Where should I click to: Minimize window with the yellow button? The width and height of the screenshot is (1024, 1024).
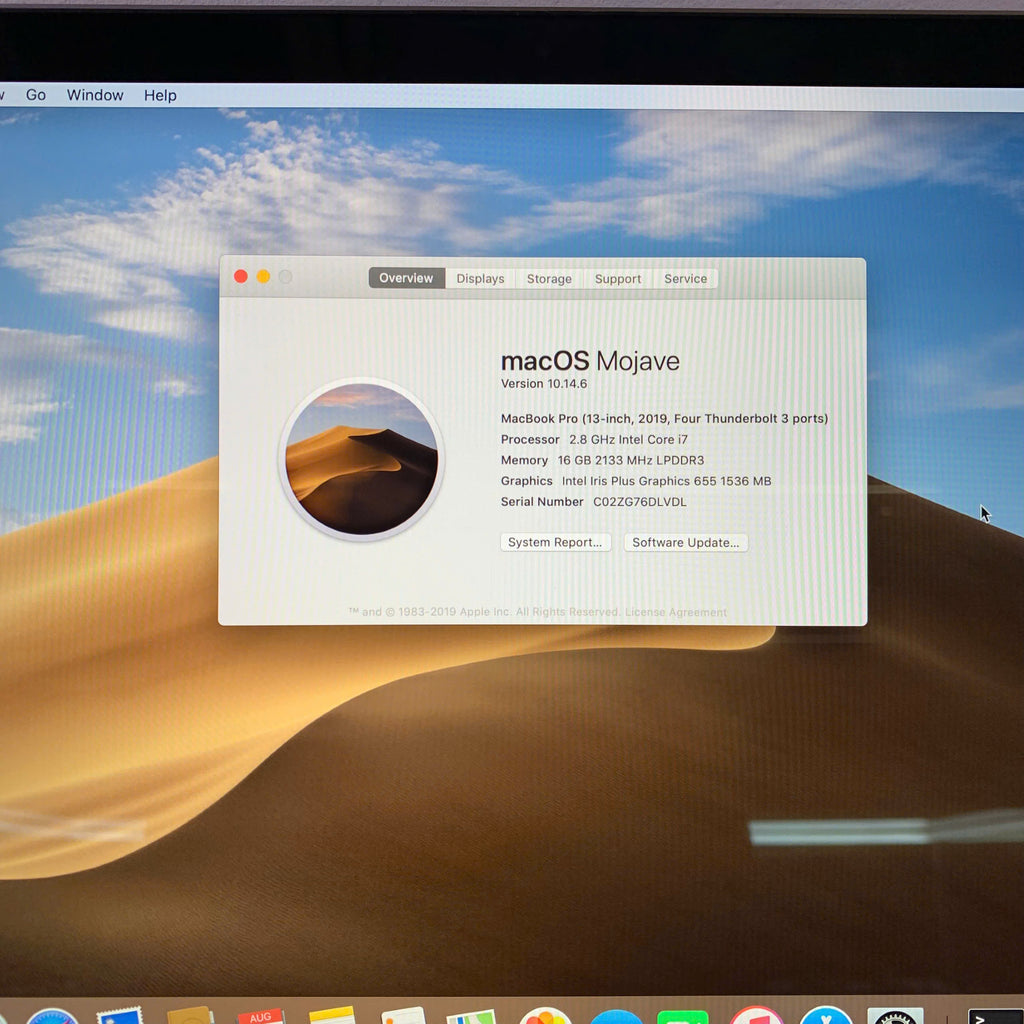[x=263, y=277]
